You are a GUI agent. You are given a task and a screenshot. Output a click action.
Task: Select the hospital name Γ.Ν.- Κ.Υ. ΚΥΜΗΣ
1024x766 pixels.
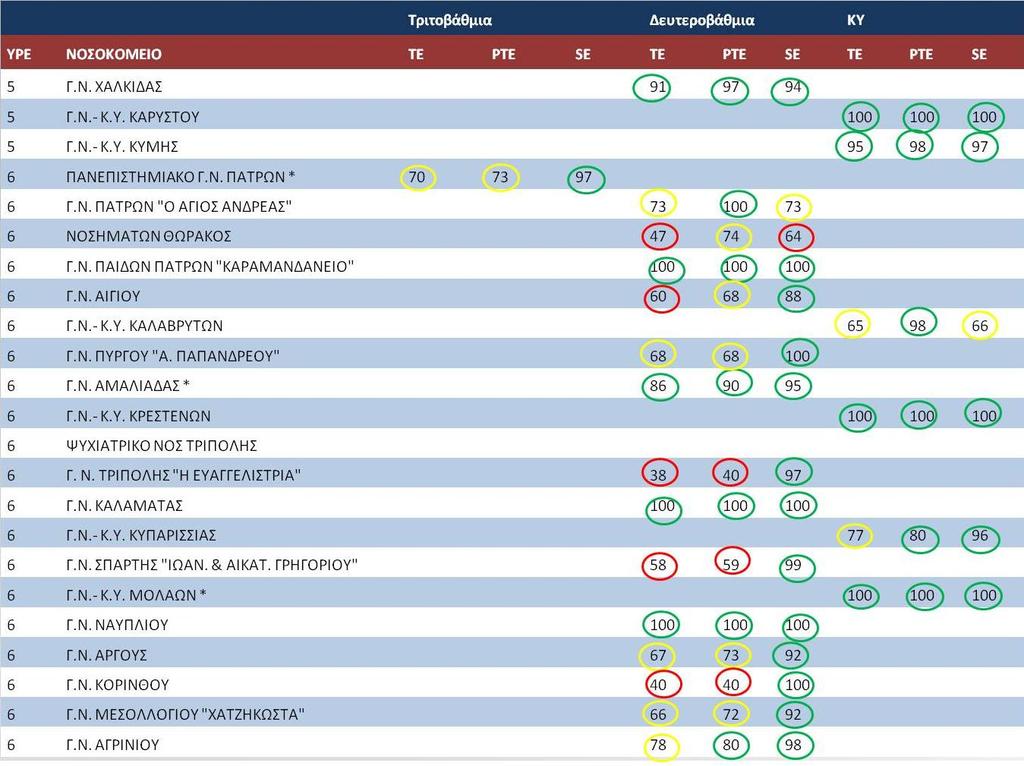click(x=122, y=146)
